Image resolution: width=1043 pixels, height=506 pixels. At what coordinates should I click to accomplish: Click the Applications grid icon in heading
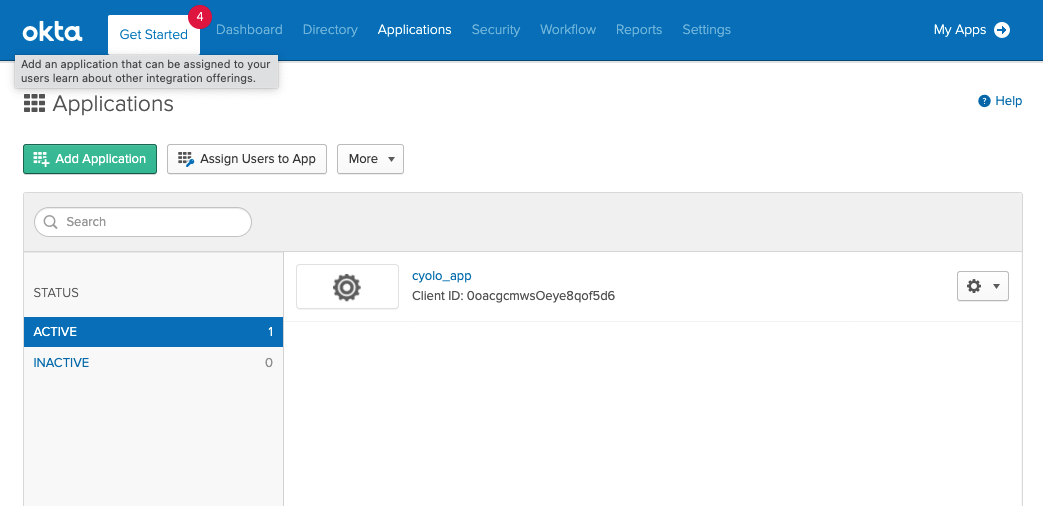(35, 104)
